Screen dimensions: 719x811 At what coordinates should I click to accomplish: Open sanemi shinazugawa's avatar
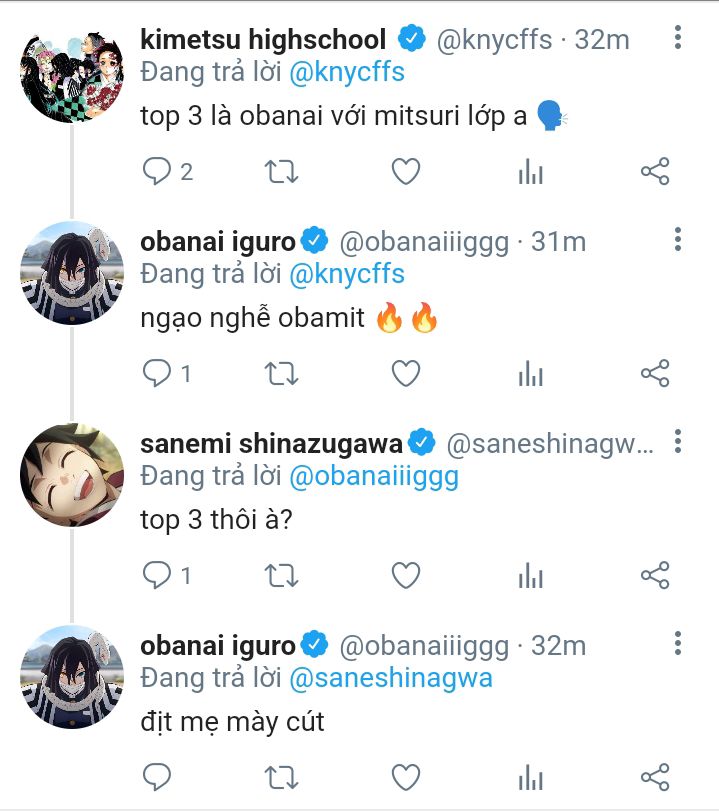click(71, 473)
